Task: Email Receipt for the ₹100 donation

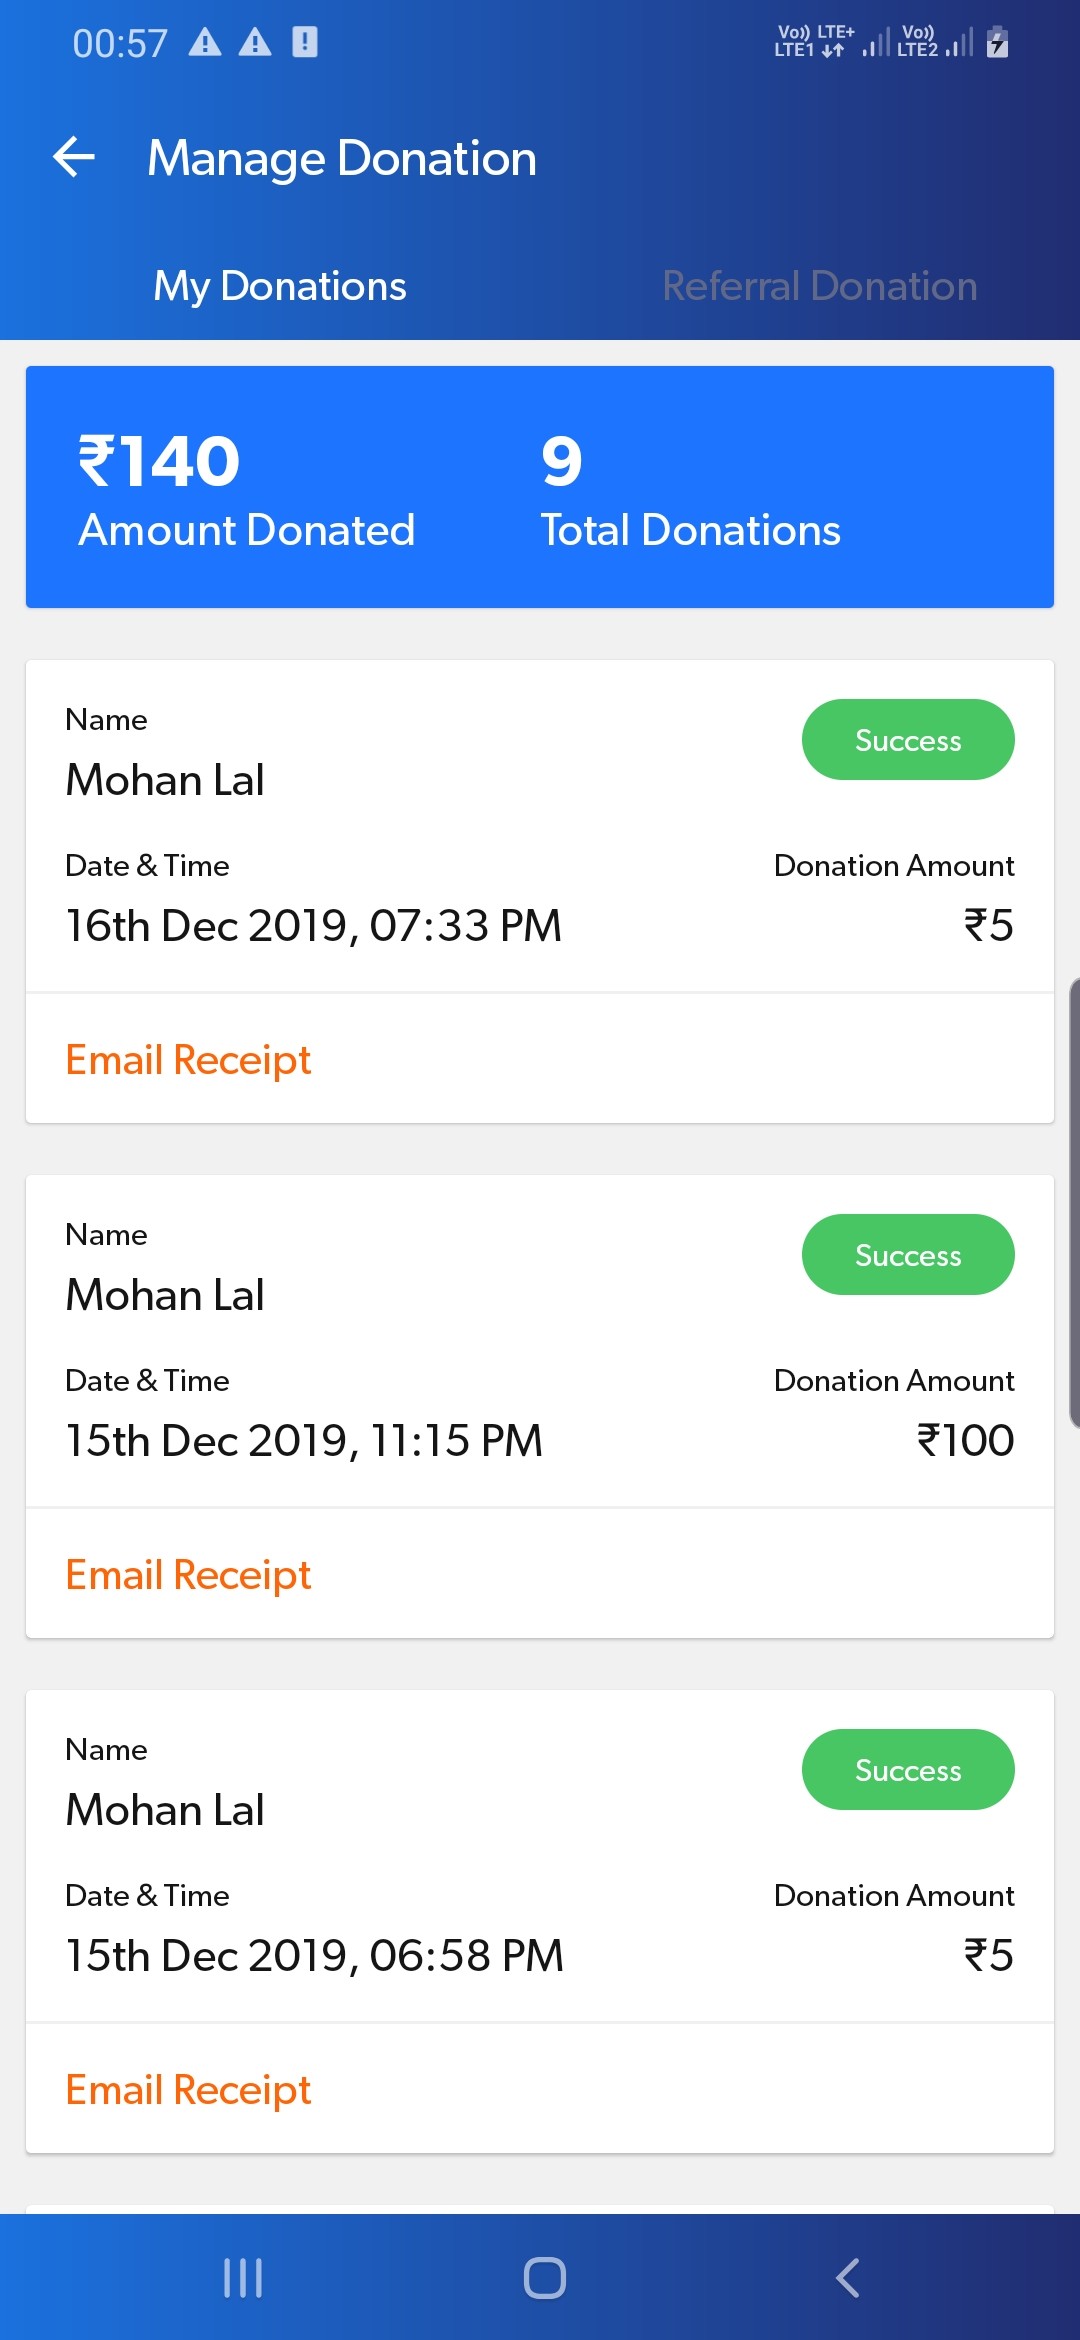Action: tap(188, 1575)
